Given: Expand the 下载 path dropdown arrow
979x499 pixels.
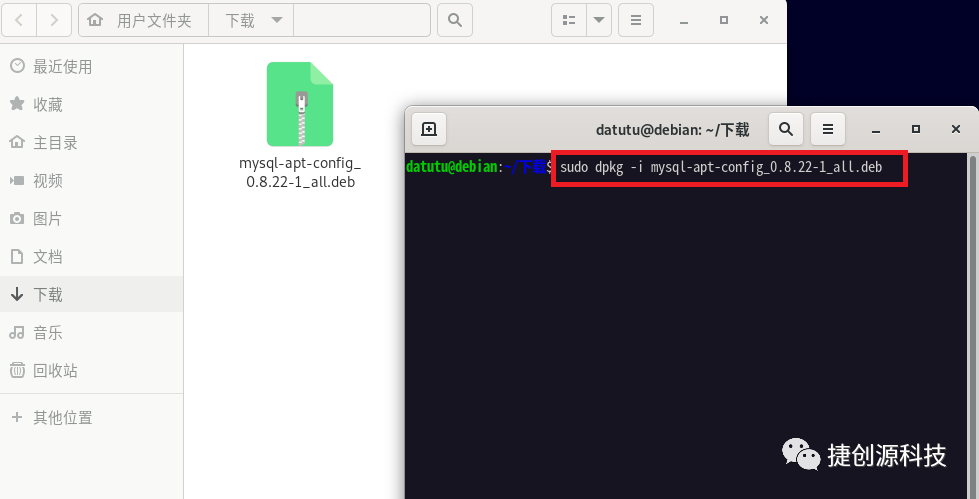Looking at the screenshot, I should click(277, 20).
